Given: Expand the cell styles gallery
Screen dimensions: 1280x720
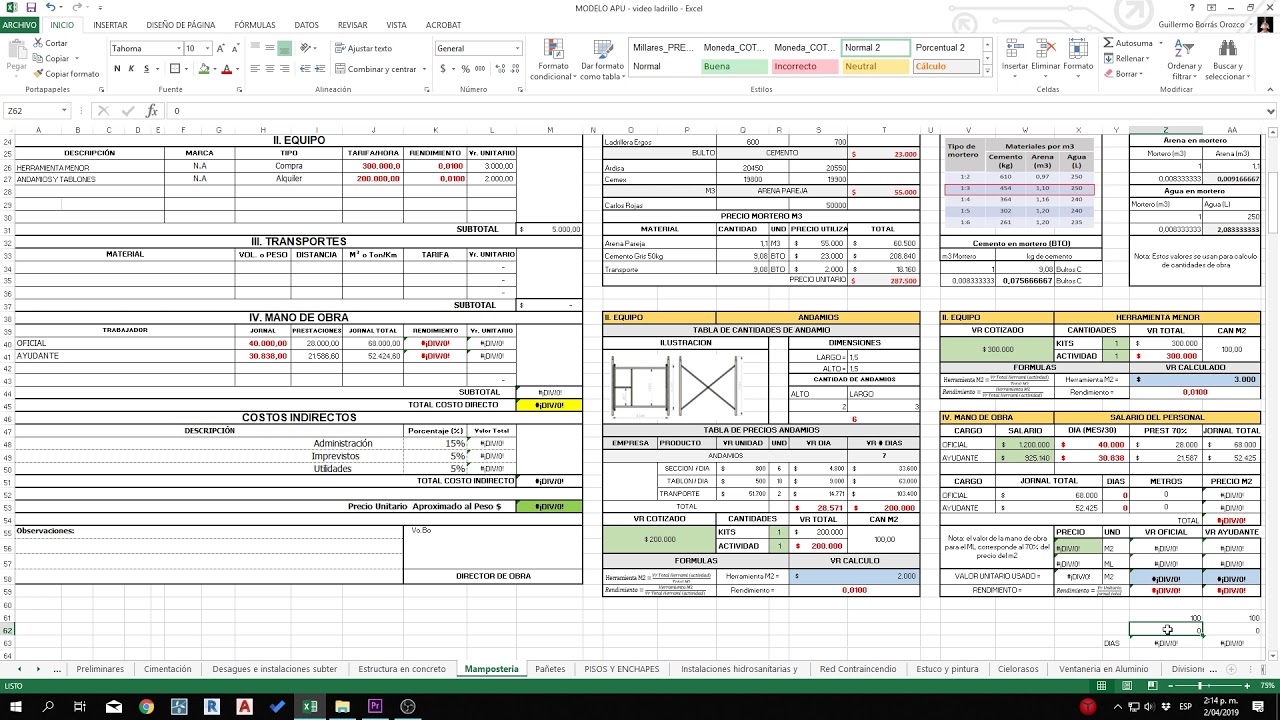Looking at the screenshot, I should (988, 73).
